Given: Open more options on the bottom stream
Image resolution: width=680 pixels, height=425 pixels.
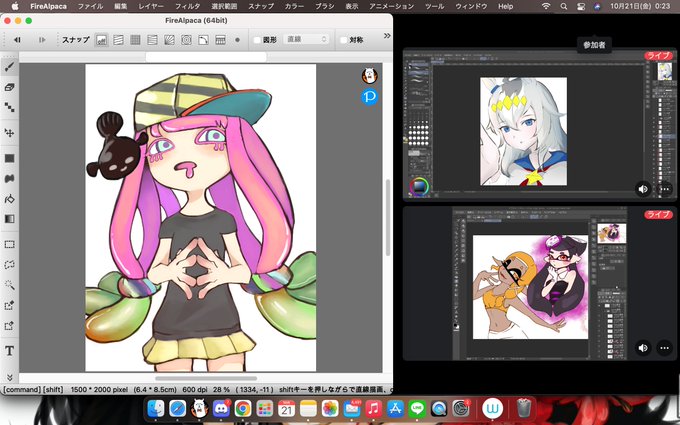Looking at the screenshot, I should click(x=664, y=348).
